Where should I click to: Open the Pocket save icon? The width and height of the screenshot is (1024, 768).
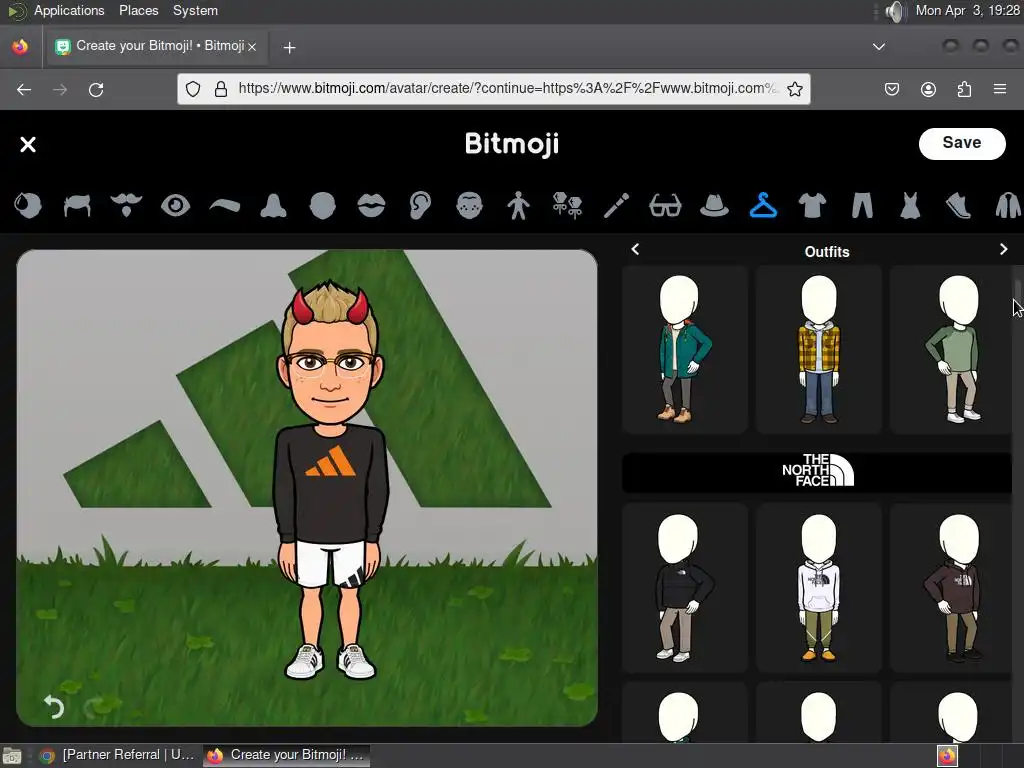click(891, 89)
